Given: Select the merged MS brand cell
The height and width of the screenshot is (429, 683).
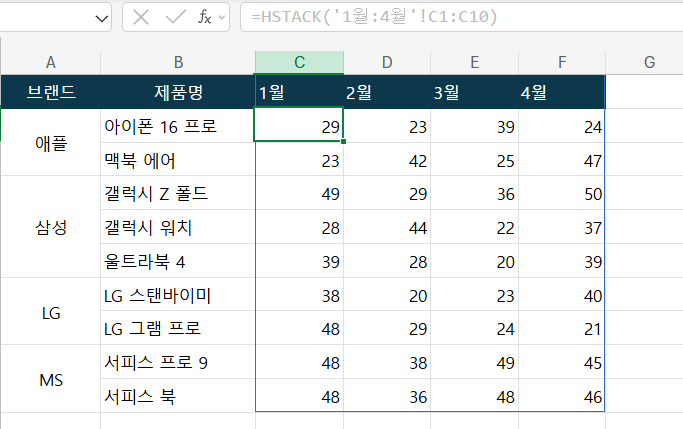Looking at the screenshot, I should [x=51, y=379].
